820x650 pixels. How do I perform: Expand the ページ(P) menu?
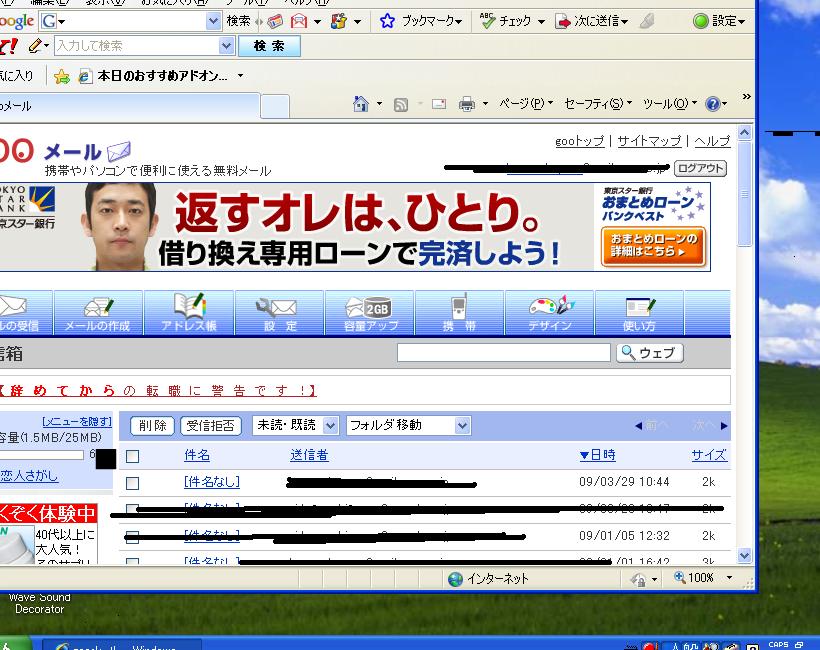(x=526, y=104)
